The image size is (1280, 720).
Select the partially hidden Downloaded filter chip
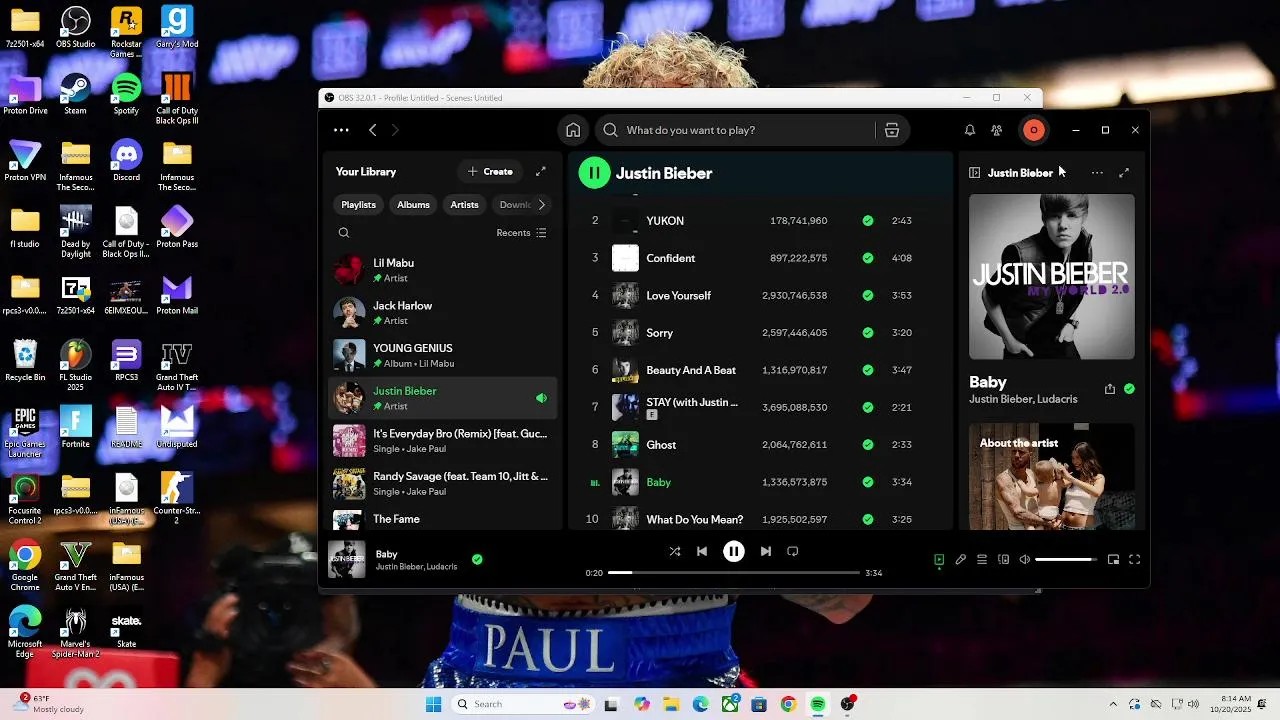515,205
